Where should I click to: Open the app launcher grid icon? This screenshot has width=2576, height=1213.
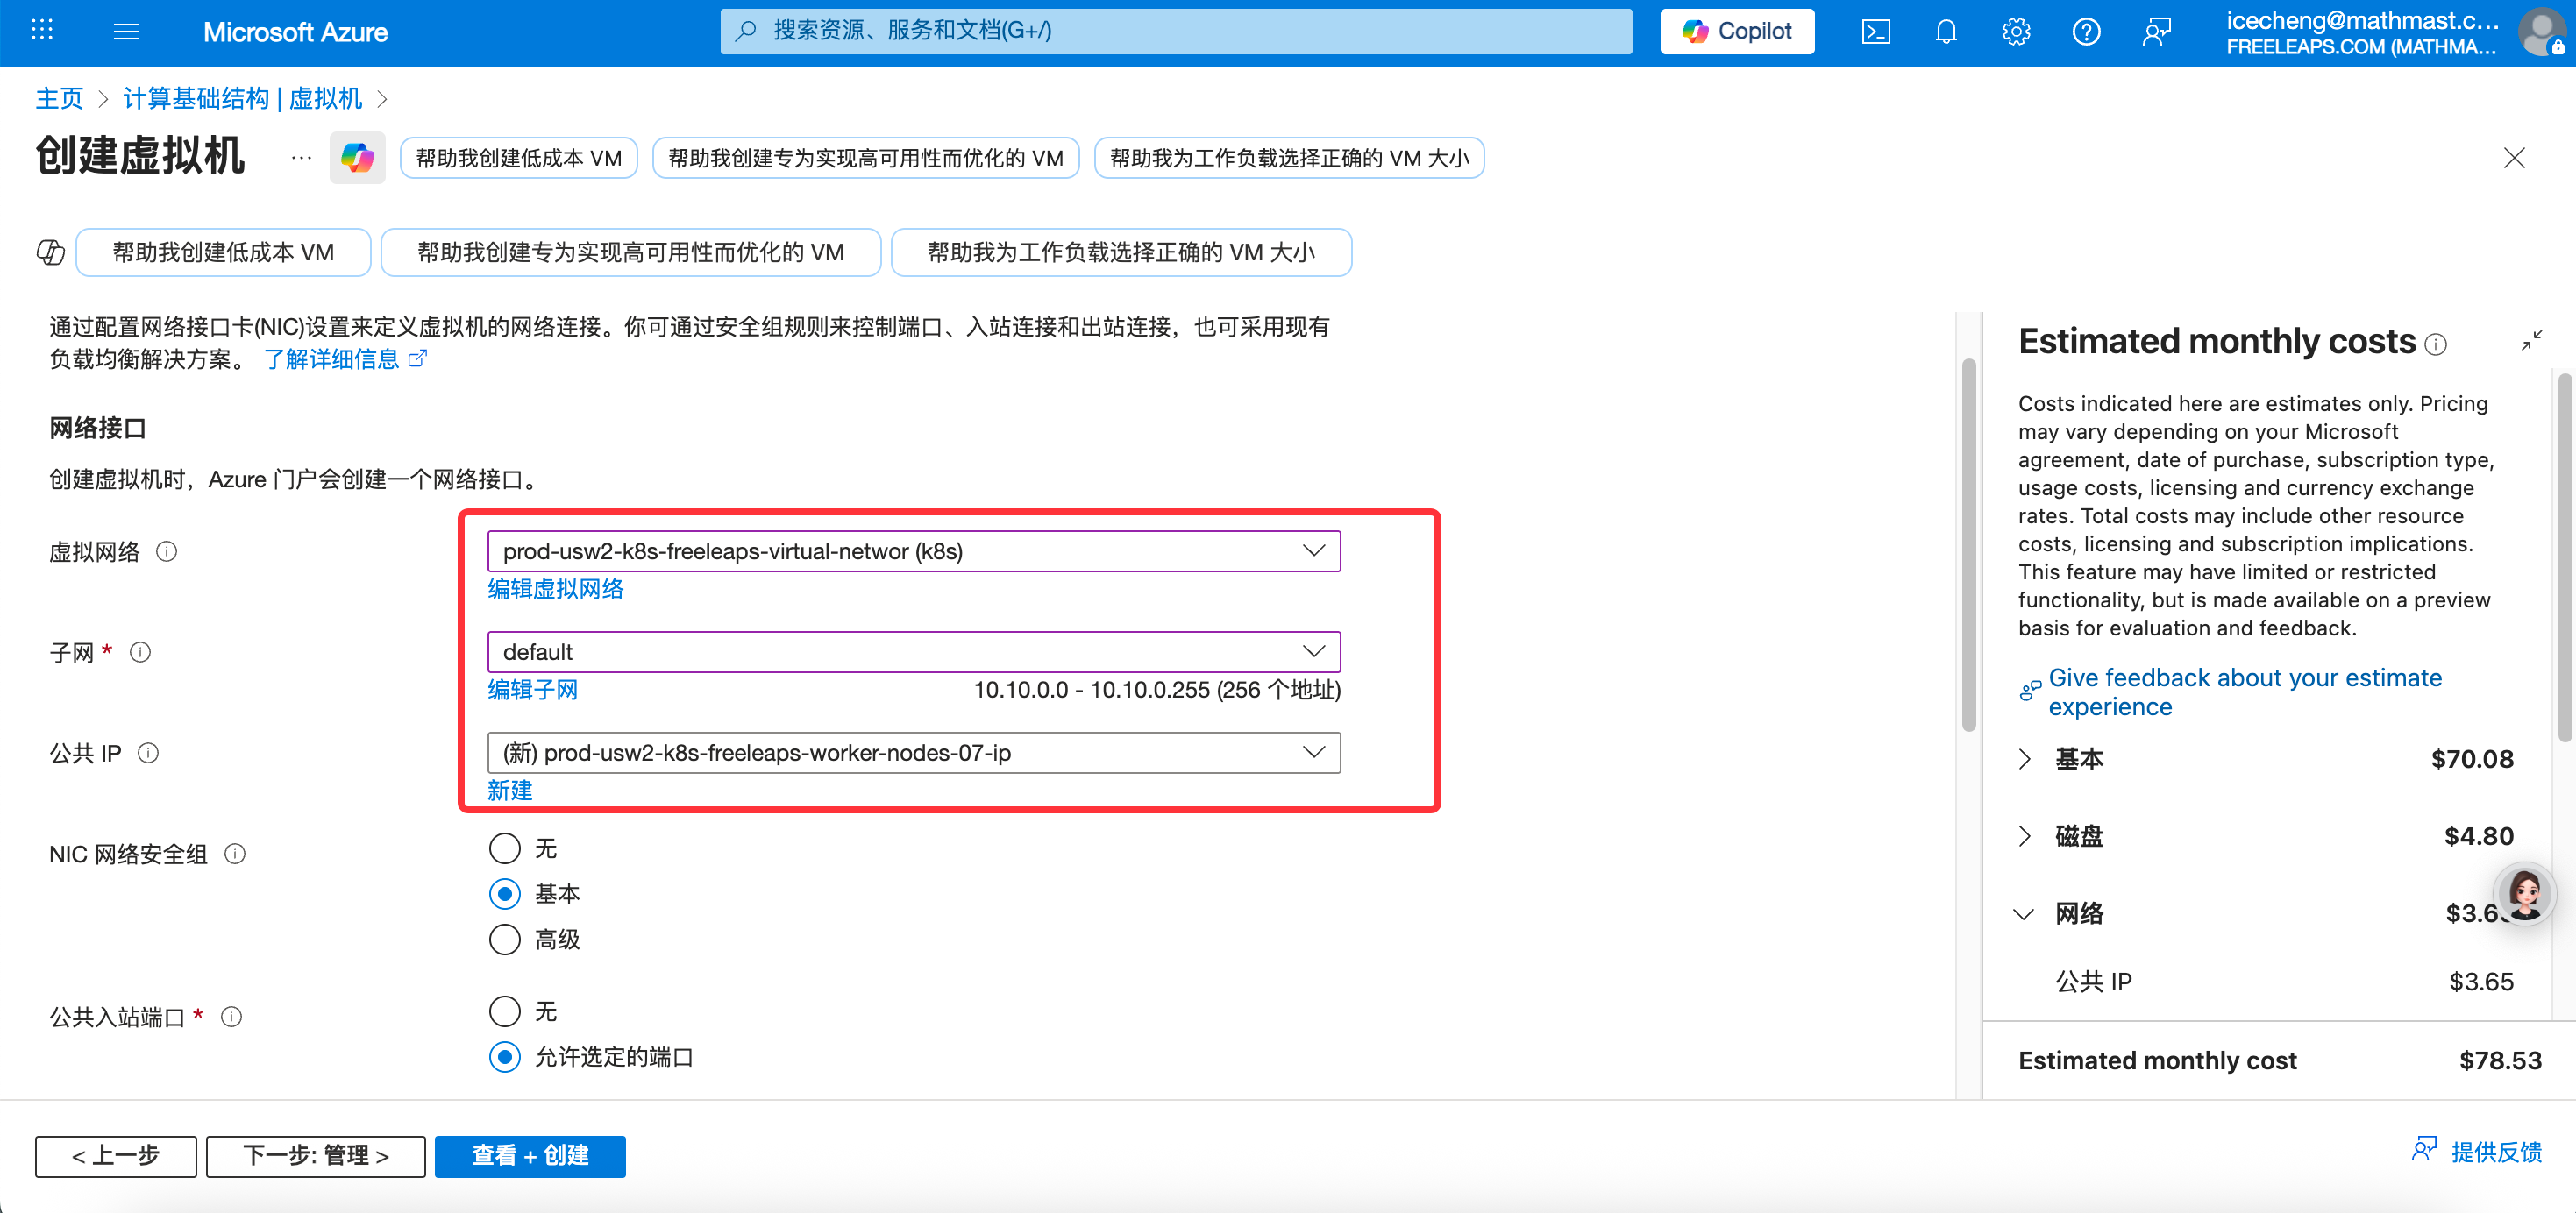[42, 31]
